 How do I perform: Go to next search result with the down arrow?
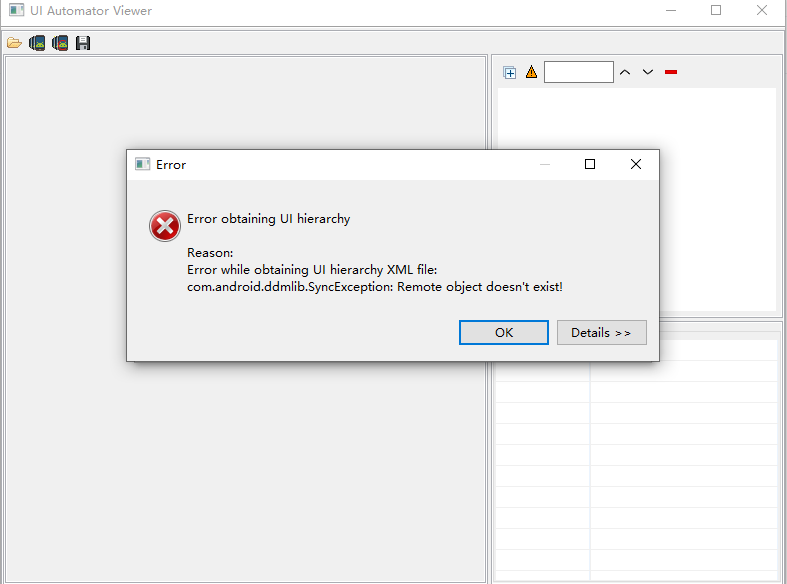pyautogui.click(x=648, y=72)
